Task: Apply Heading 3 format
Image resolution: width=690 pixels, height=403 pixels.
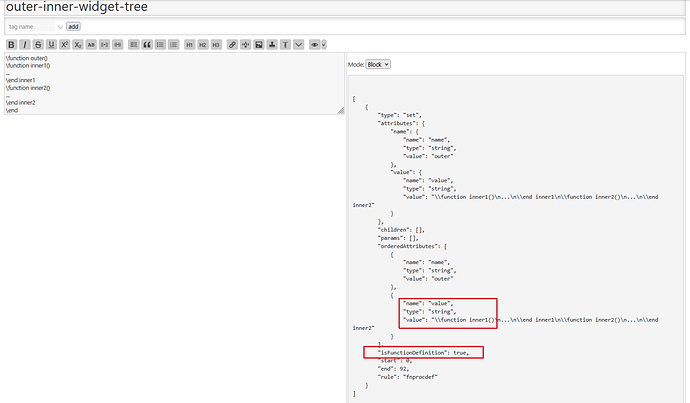Action: point(215,45)
